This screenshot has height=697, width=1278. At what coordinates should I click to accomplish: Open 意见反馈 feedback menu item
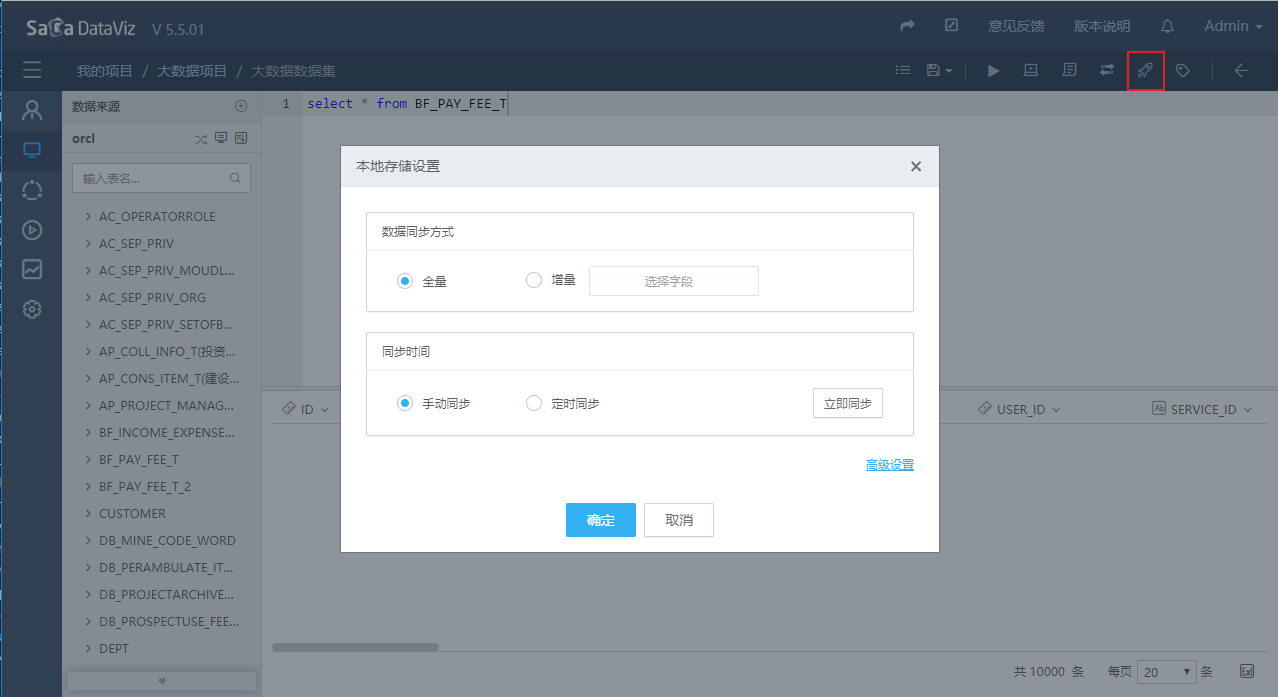(x=1016, y=26)
